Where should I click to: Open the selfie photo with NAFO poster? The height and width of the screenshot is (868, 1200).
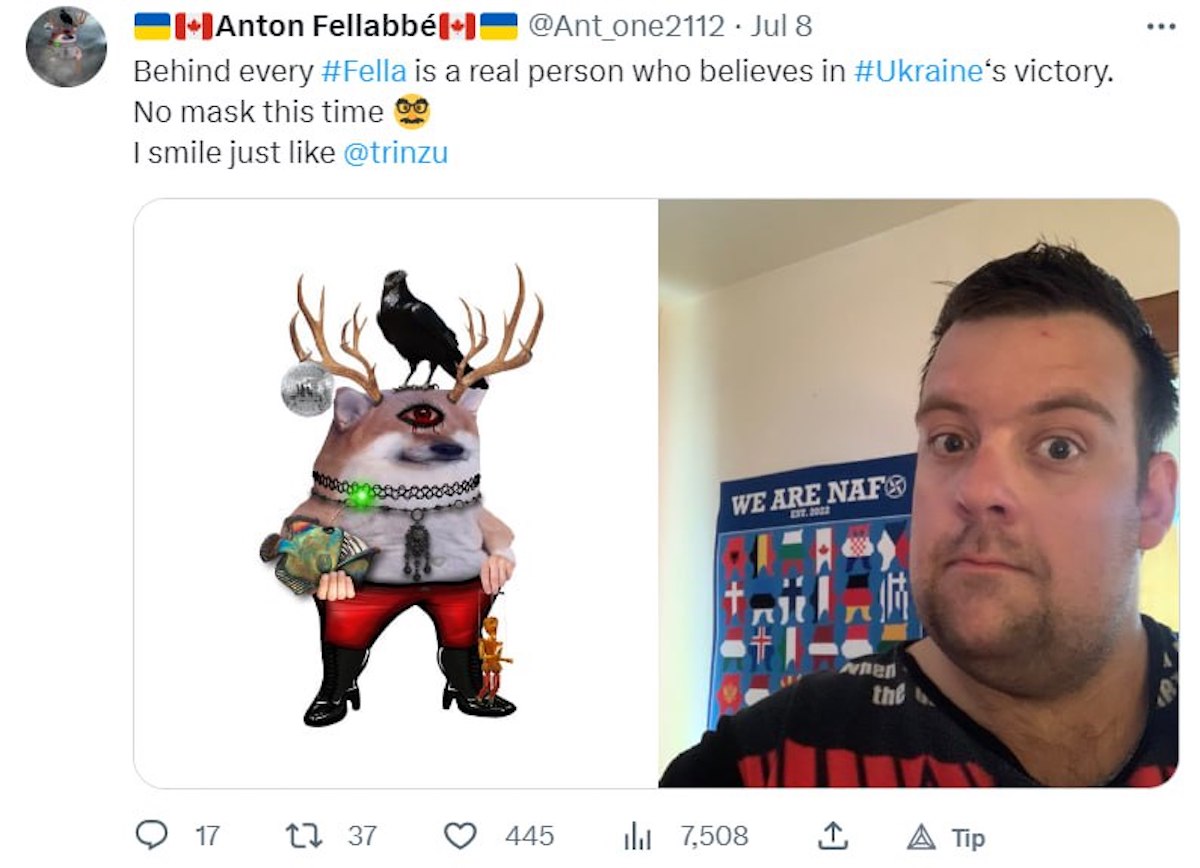coord(919,493)
